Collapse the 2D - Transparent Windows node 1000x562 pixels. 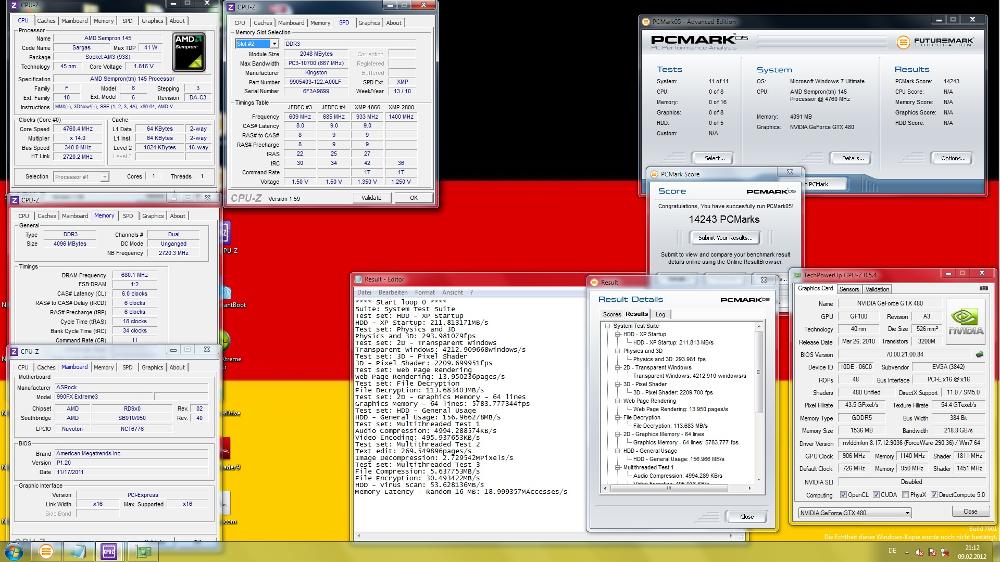[617, 367]
